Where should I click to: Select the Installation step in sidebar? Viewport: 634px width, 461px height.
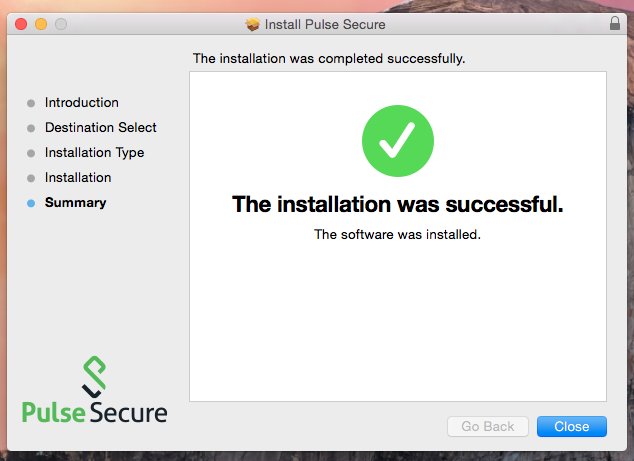78,178
